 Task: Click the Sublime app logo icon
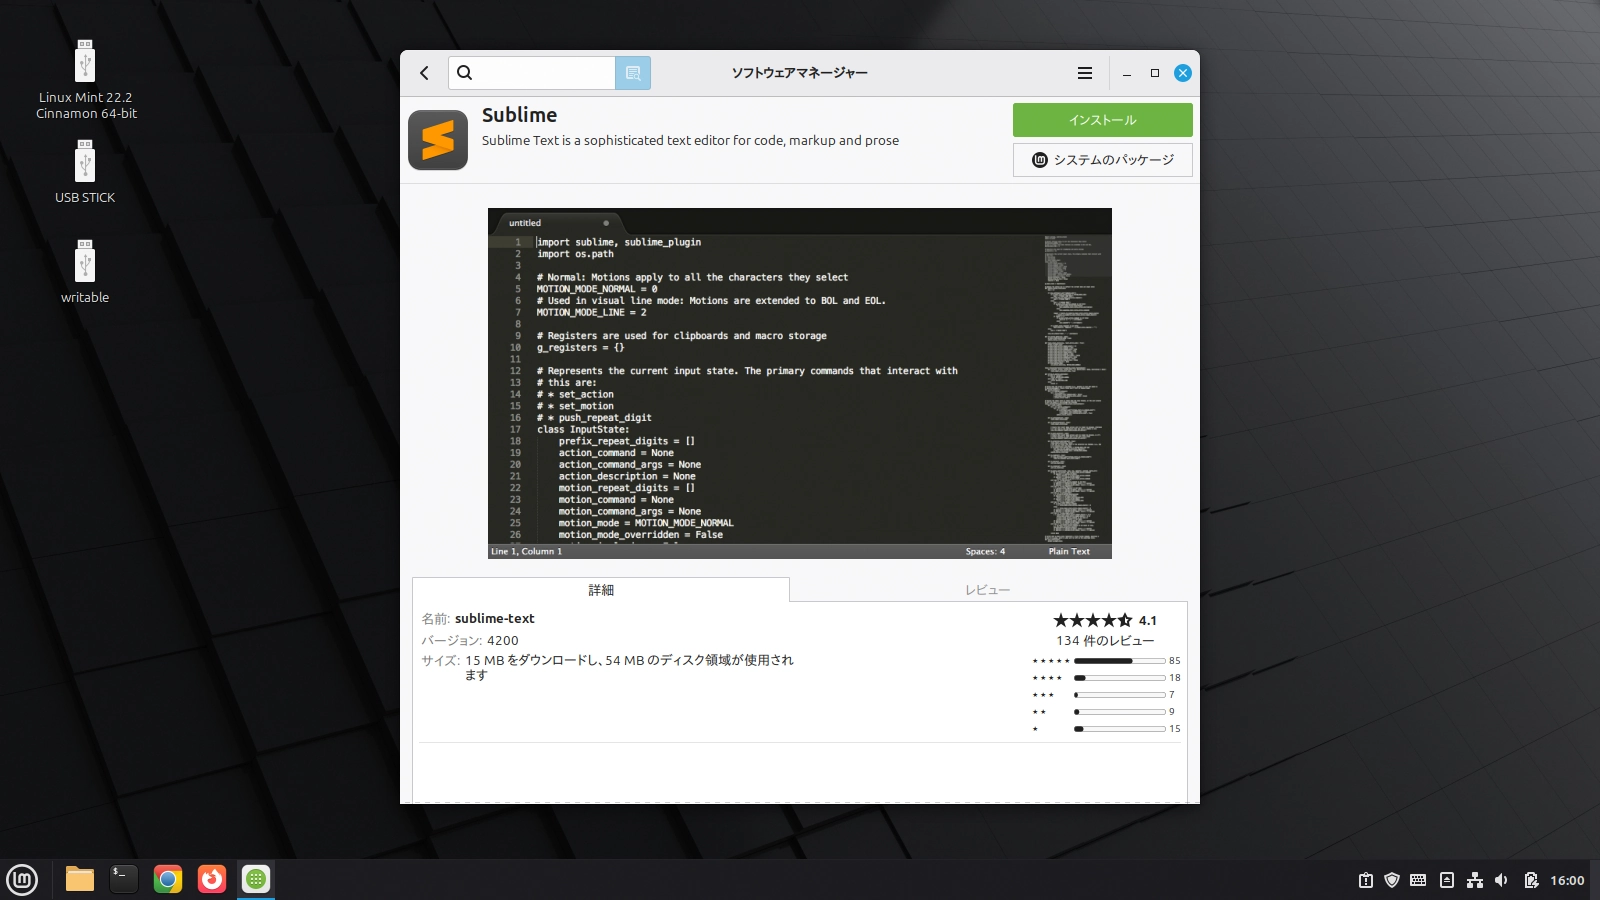(x=438, y=140)
